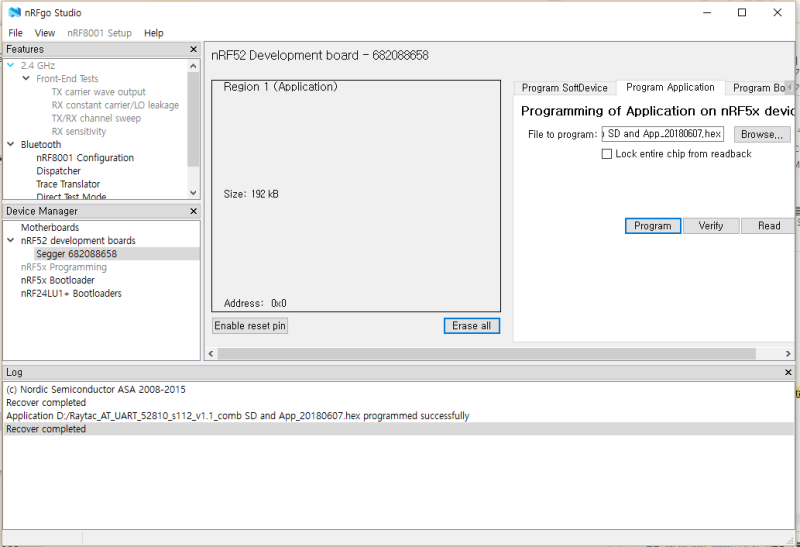Open the File menu
The height and width of the screenshot is (547, 800).
15,33
